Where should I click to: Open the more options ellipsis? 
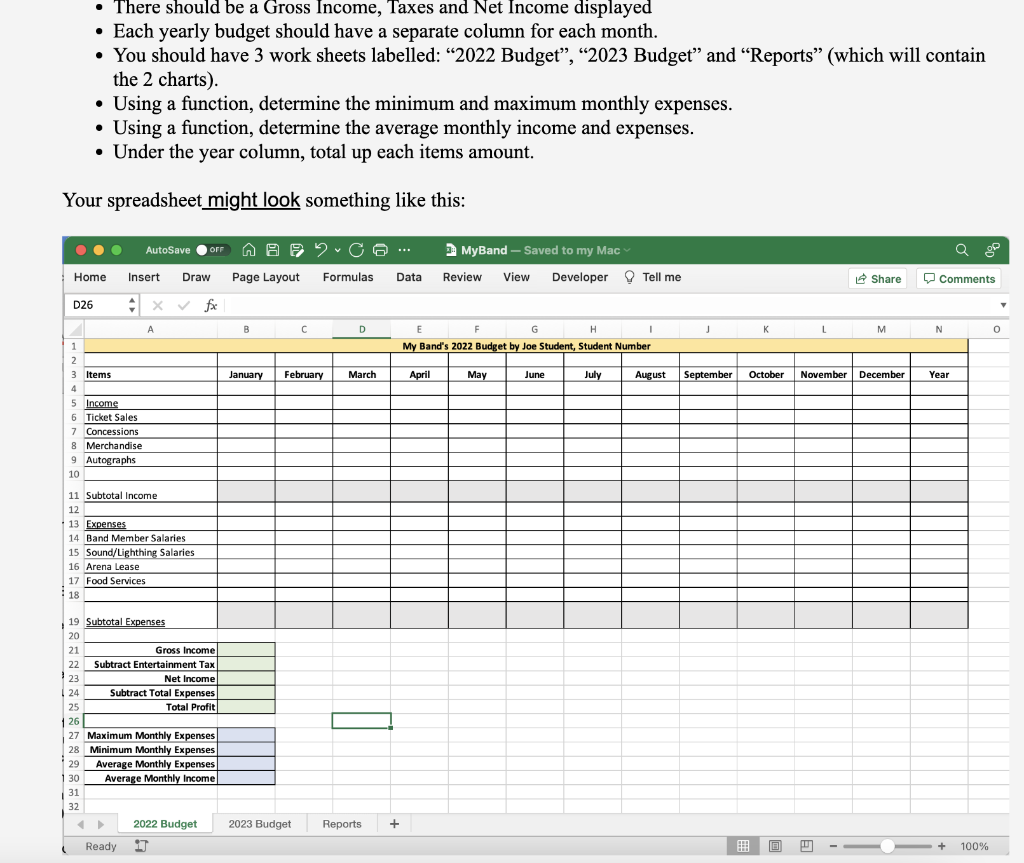click(404, 250)
